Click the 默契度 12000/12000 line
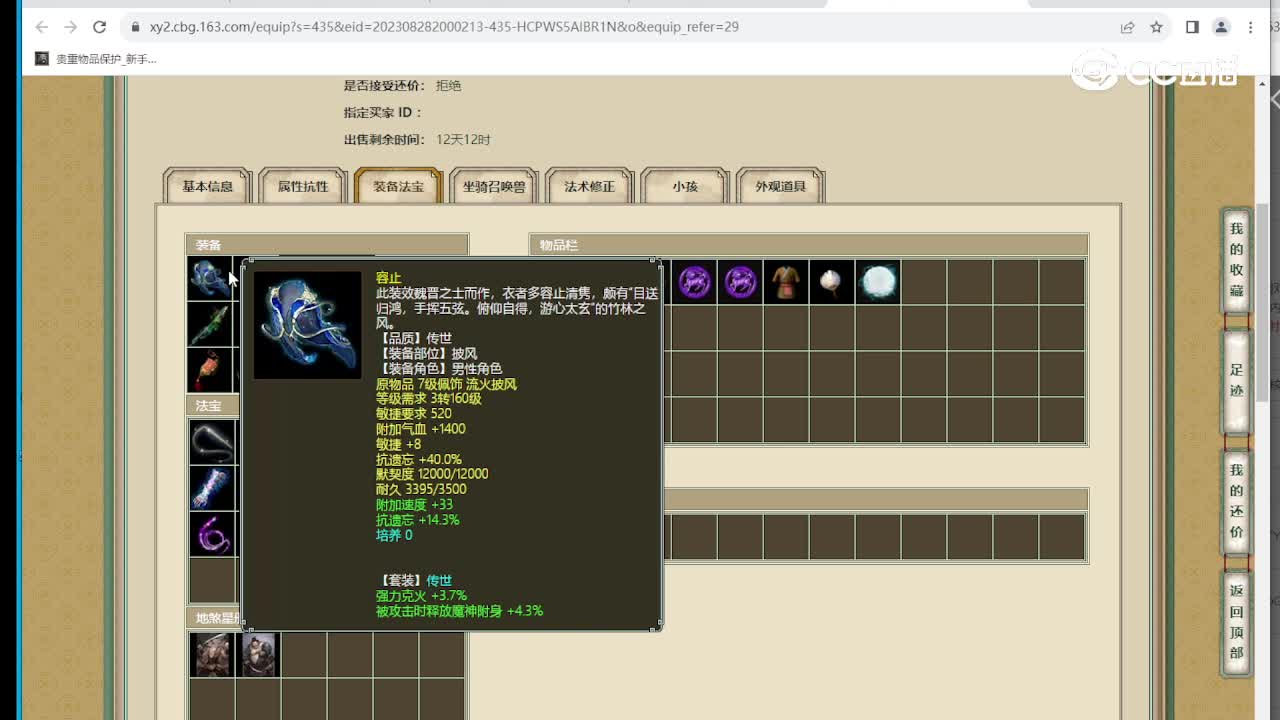Image resolution: width=1280 pixels, height=720 pixels. coord(432,474)
